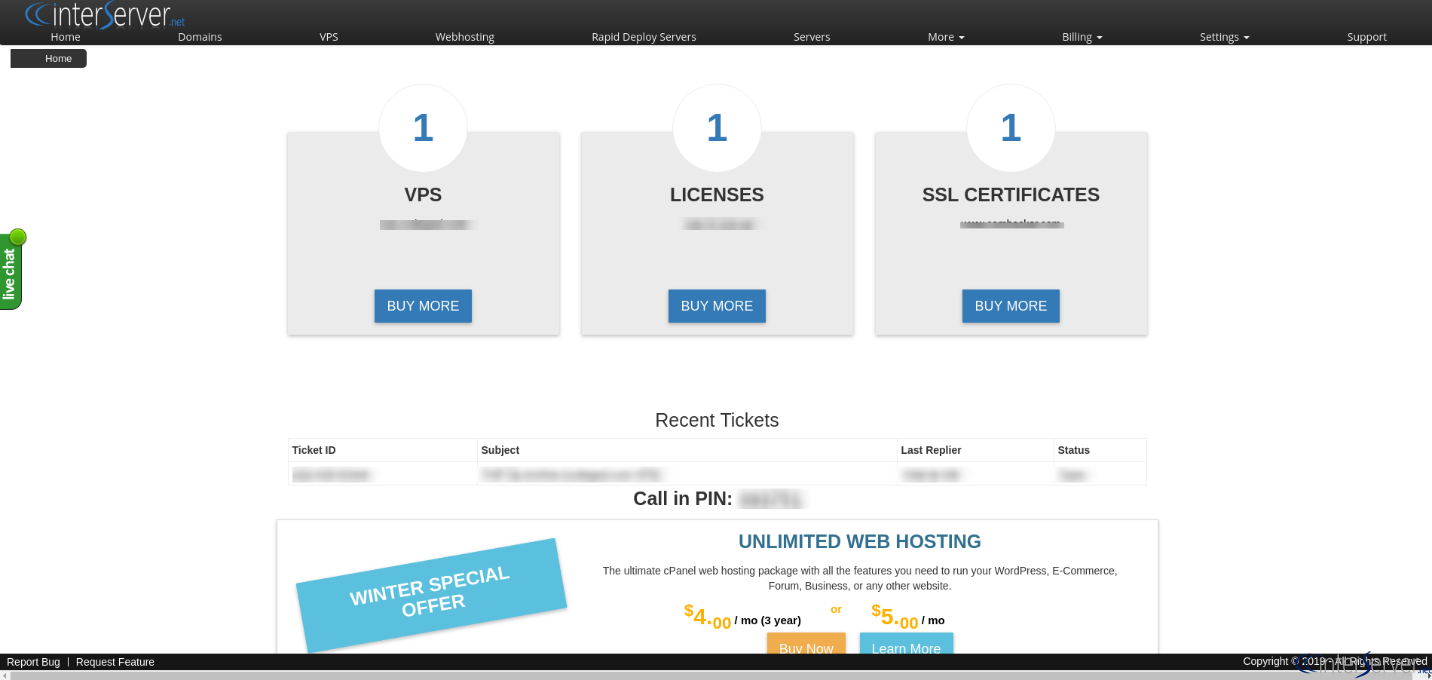This screenshot has height=680, width=1432.
Task: Click the Unlimited Web Hosting heading
Action: 860,542
